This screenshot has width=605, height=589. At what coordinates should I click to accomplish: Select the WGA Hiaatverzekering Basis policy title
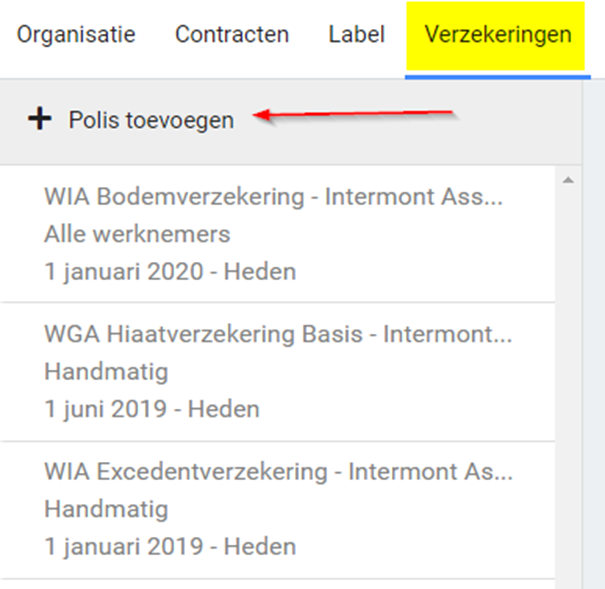pyautogui.click(x=277, y=334)
